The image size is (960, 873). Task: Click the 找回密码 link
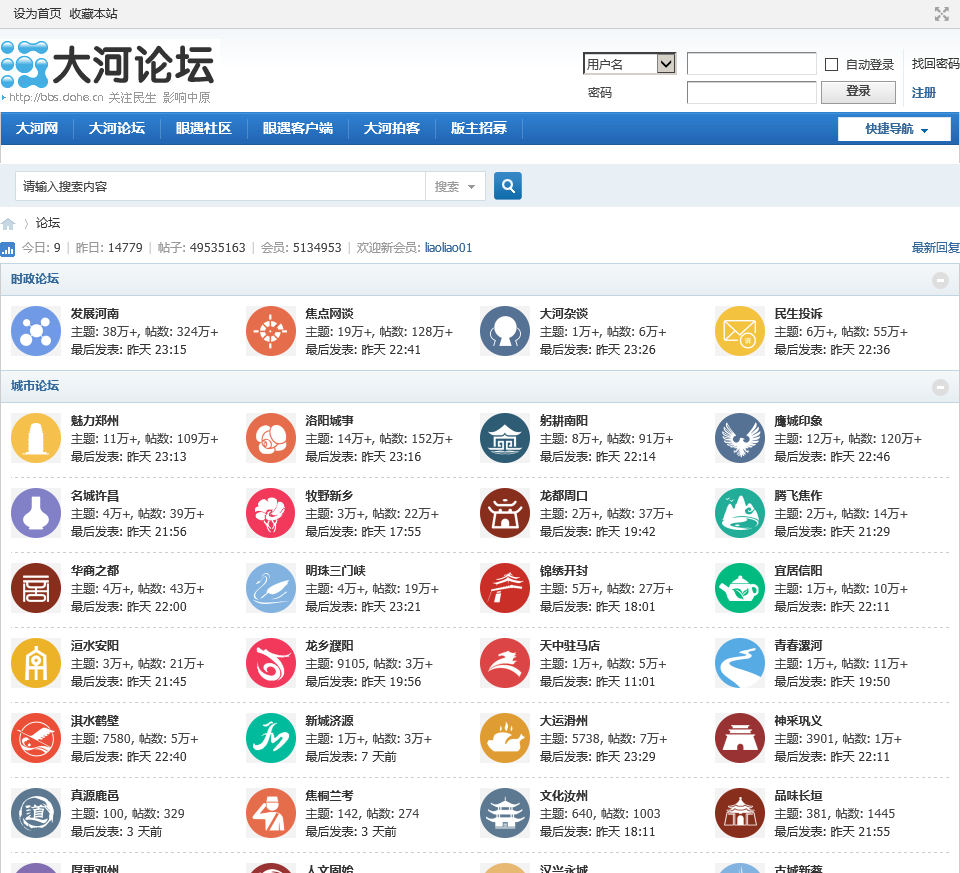point(935,64)
